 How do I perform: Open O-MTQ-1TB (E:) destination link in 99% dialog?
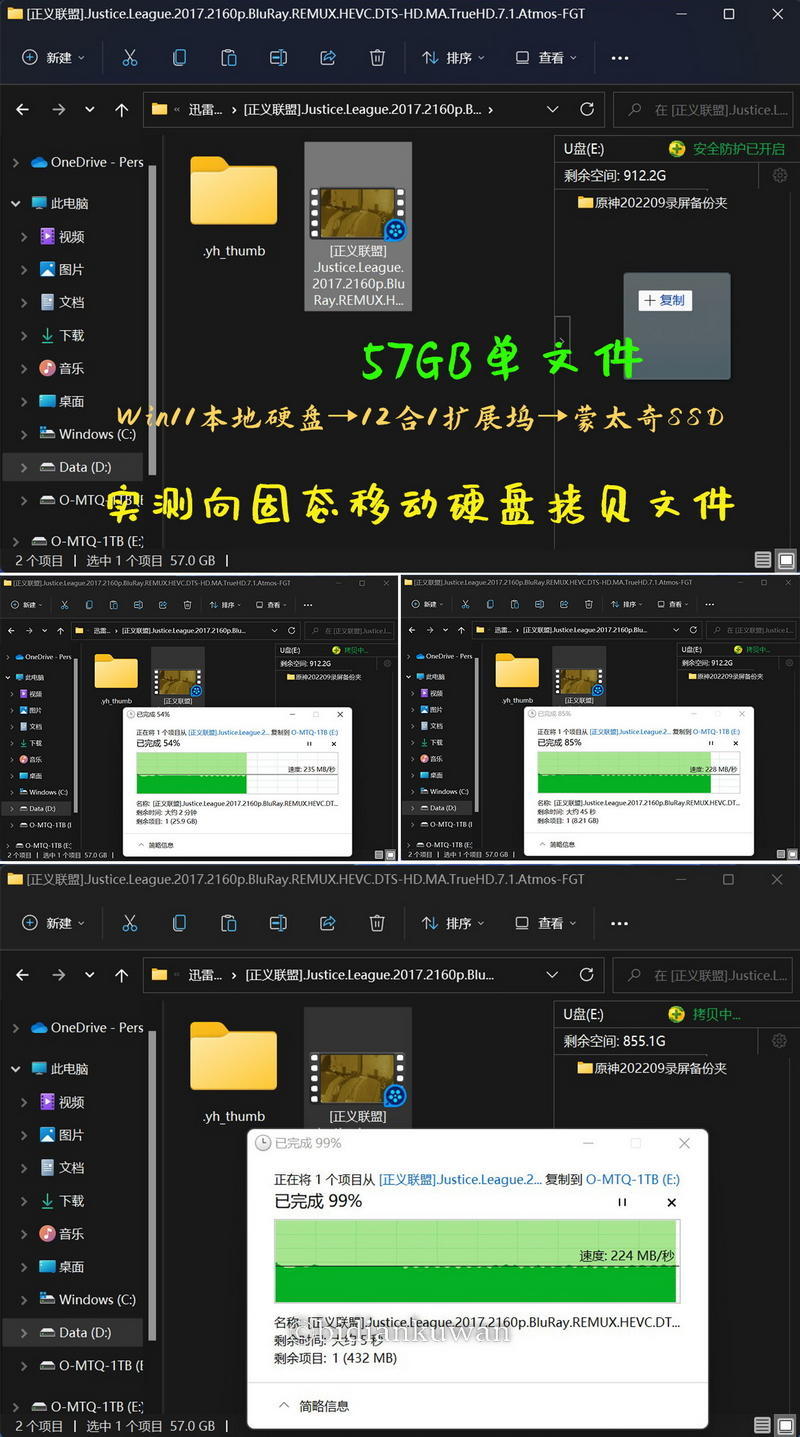(633, 1179)
